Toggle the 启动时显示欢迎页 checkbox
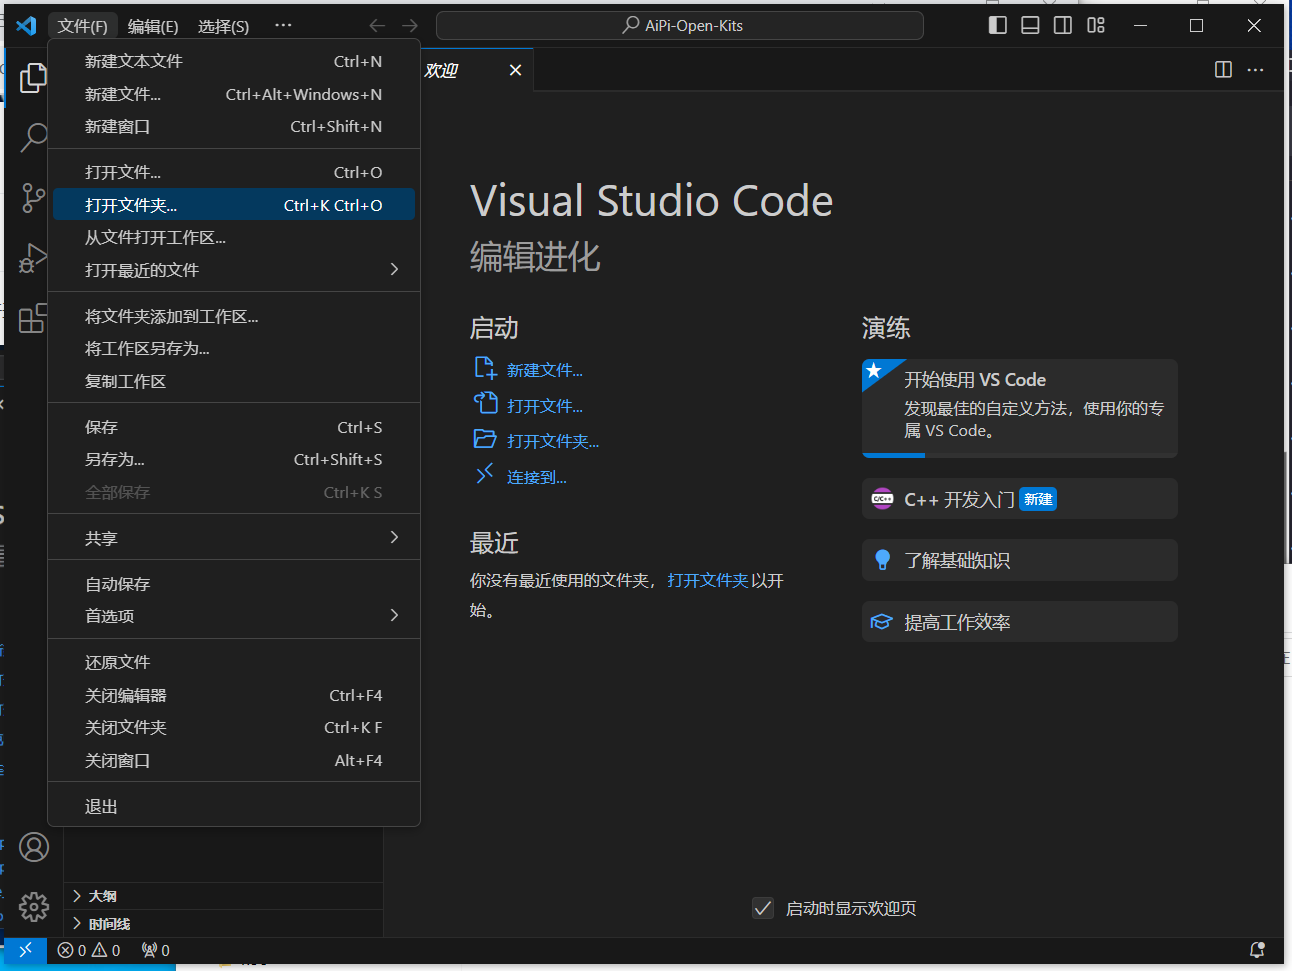This screenshot has height=971, width=1292. (x=763, y=908)
